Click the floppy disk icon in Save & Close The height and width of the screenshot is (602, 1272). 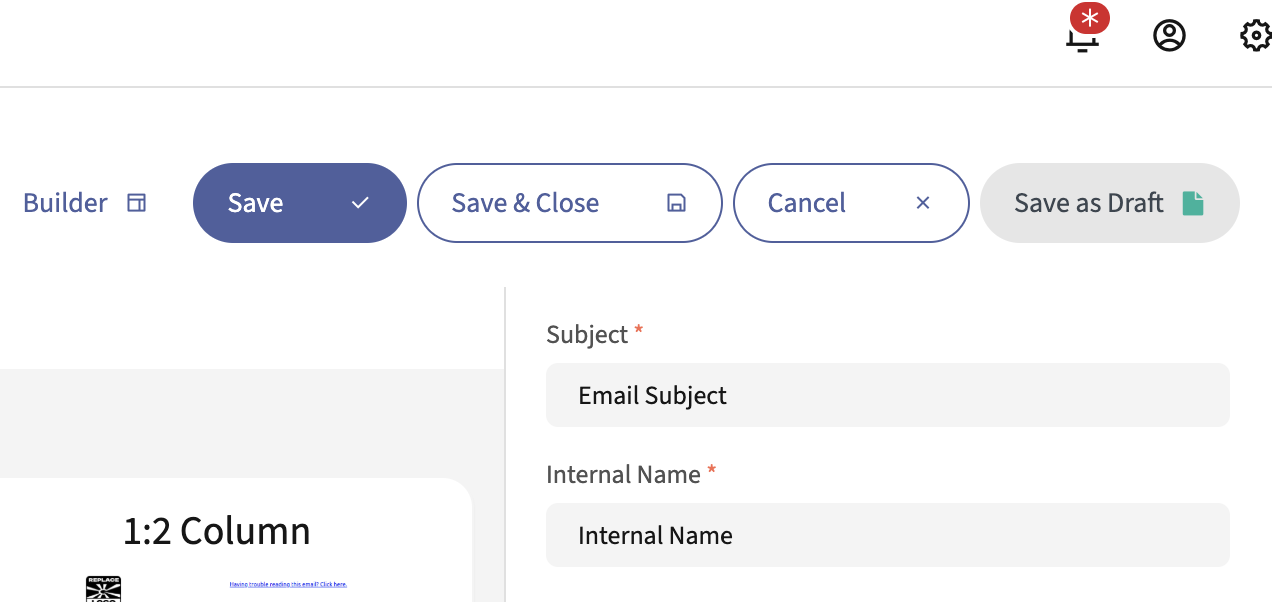click(676, 203)
